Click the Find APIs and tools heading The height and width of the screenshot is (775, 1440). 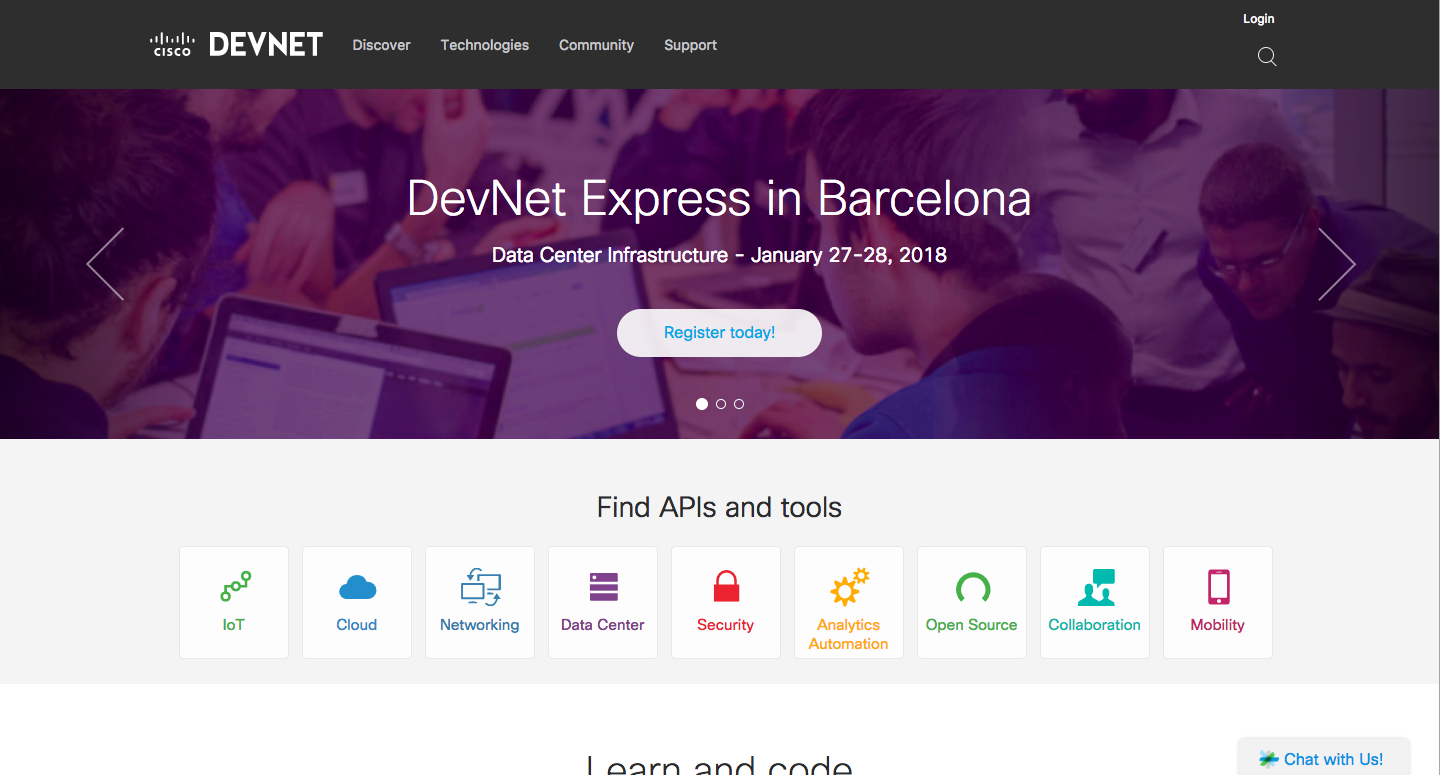click(719, 507)
